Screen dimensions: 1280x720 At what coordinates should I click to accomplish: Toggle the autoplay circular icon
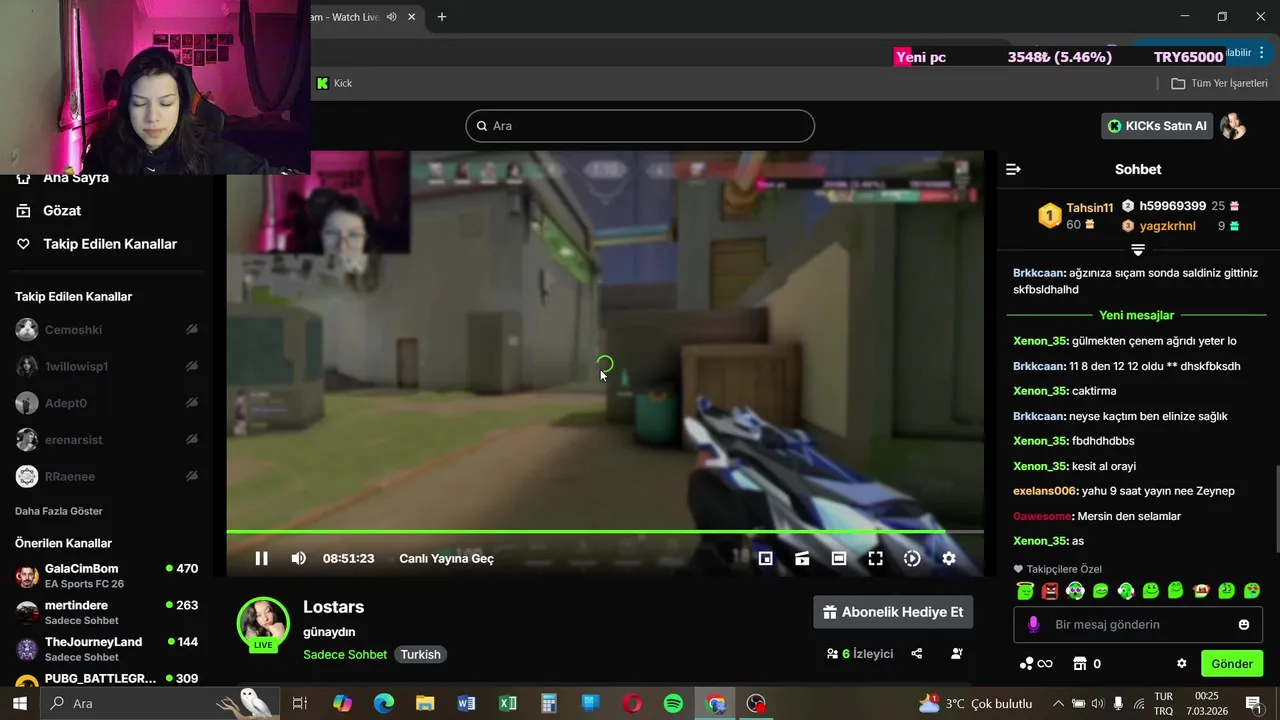[912, 559]
